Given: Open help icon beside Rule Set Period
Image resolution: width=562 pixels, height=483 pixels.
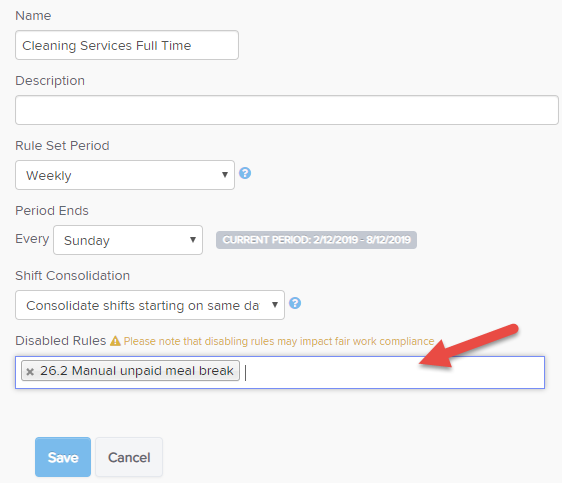Looking at the screenshot, I should coord(245,173).
